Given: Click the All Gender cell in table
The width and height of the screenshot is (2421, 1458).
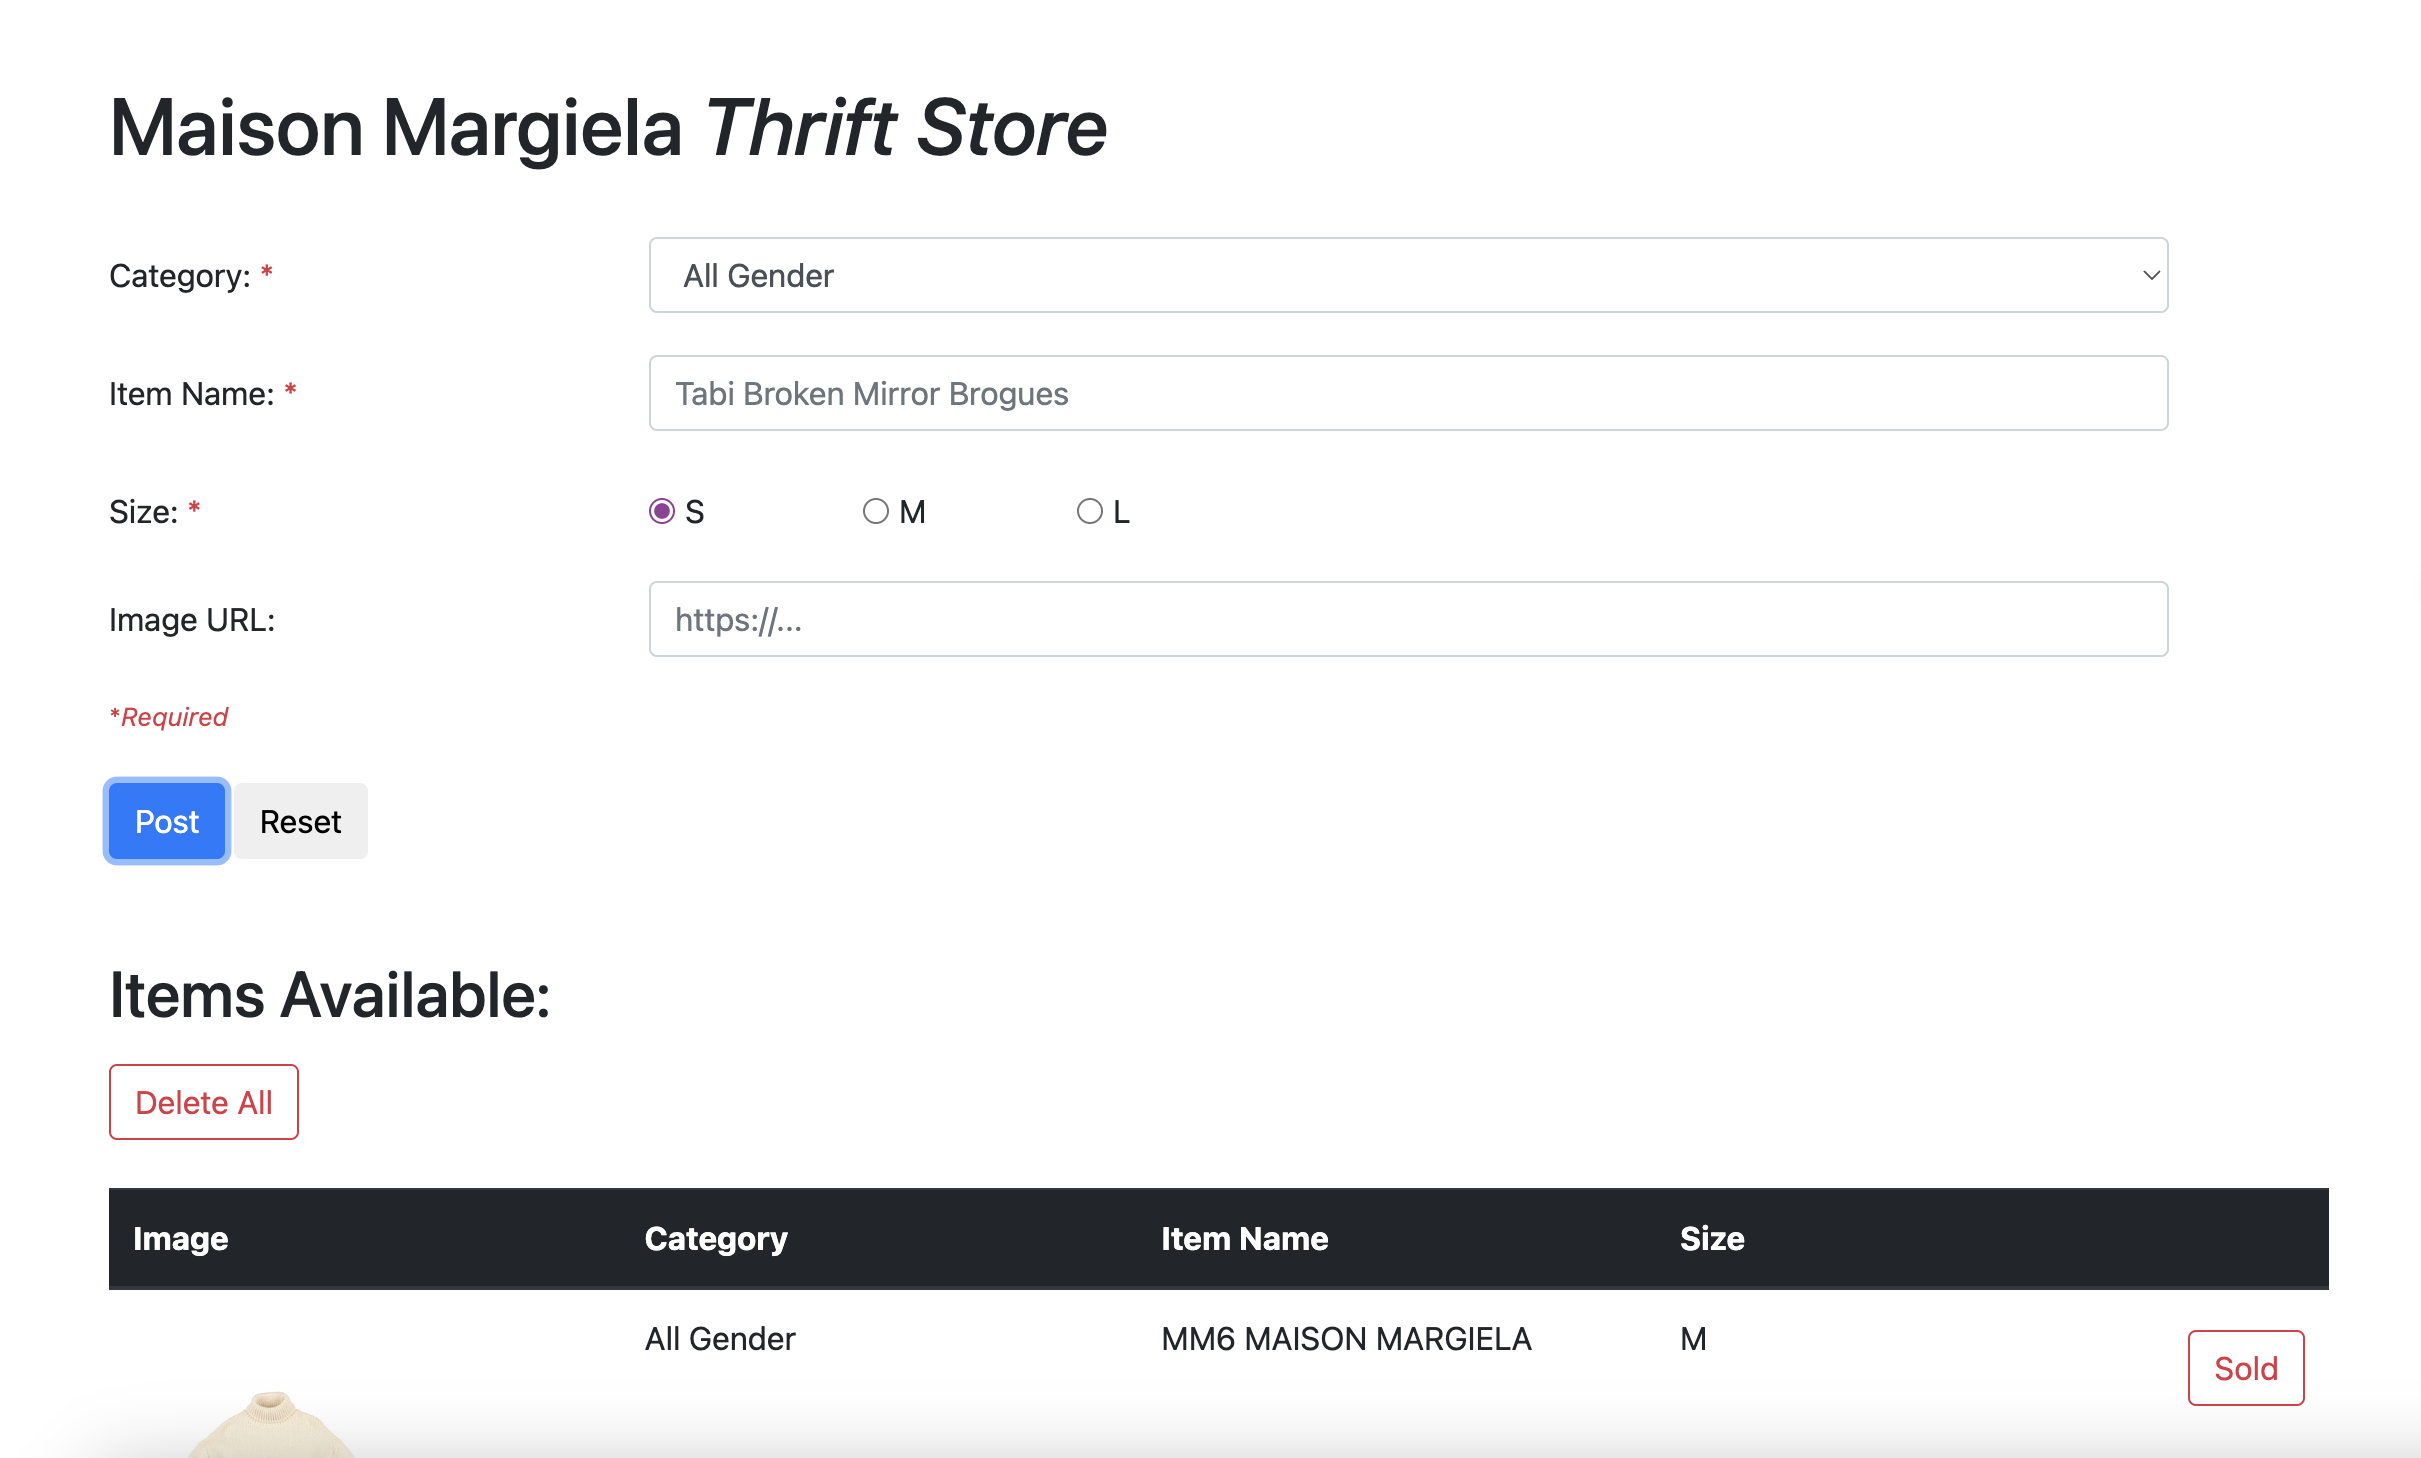Looking at the screenshot, I should (720, 1338).
